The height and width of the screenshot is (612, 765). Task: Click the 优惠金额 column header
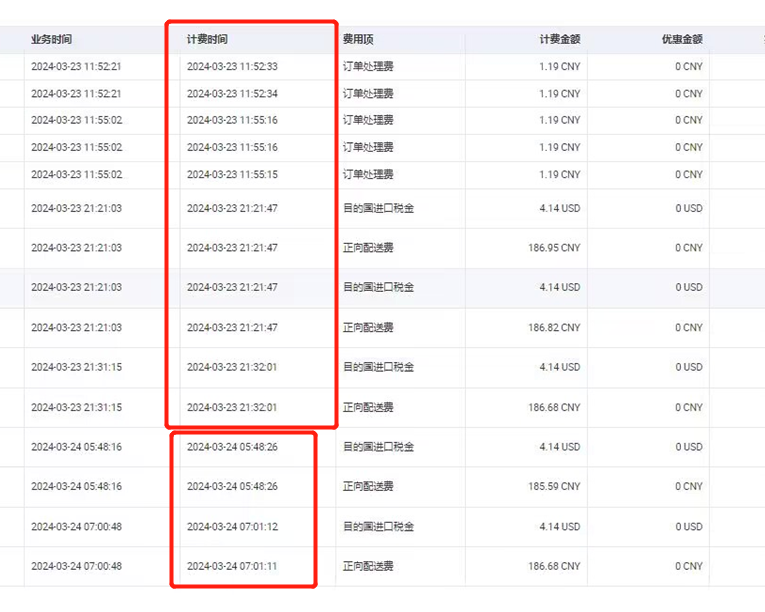(682, 39)
